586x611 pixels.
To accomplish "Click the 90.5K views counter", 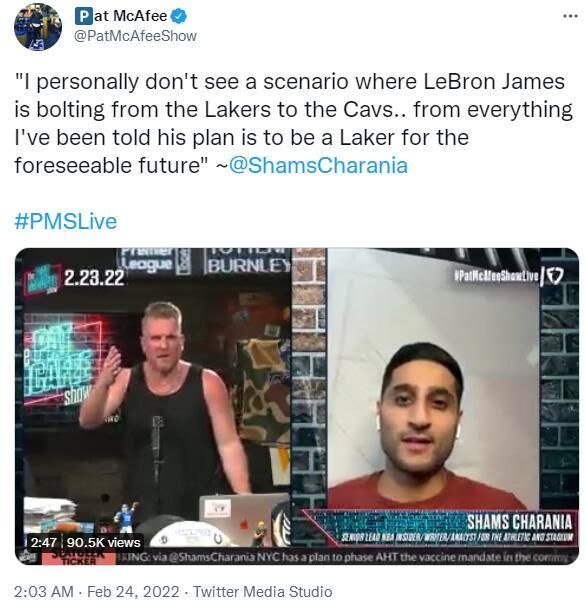I will 103,542.
